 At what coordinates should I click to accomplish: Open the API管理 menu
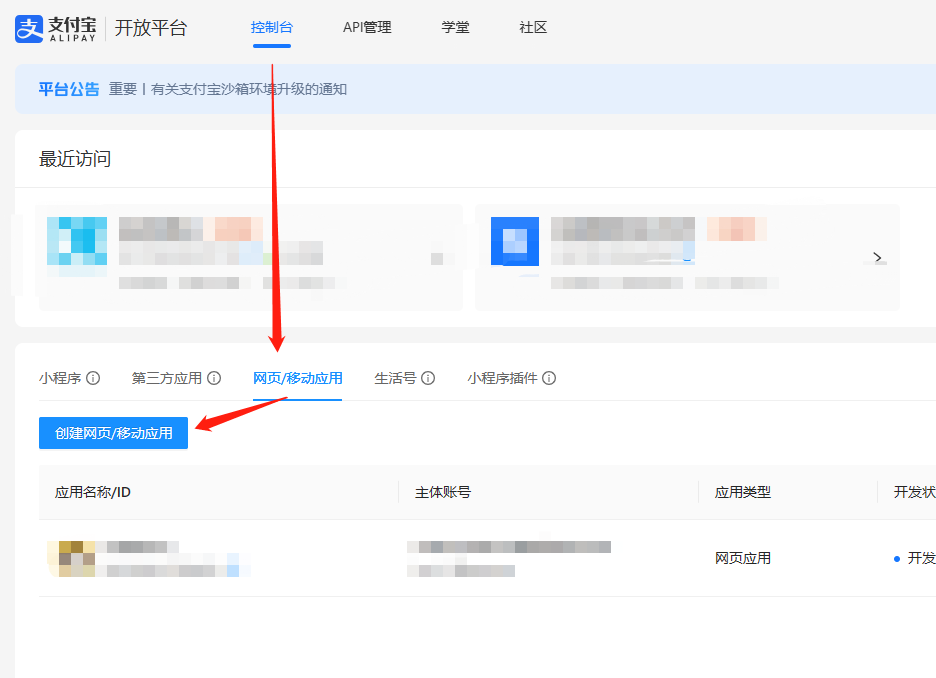pos(367,28)
